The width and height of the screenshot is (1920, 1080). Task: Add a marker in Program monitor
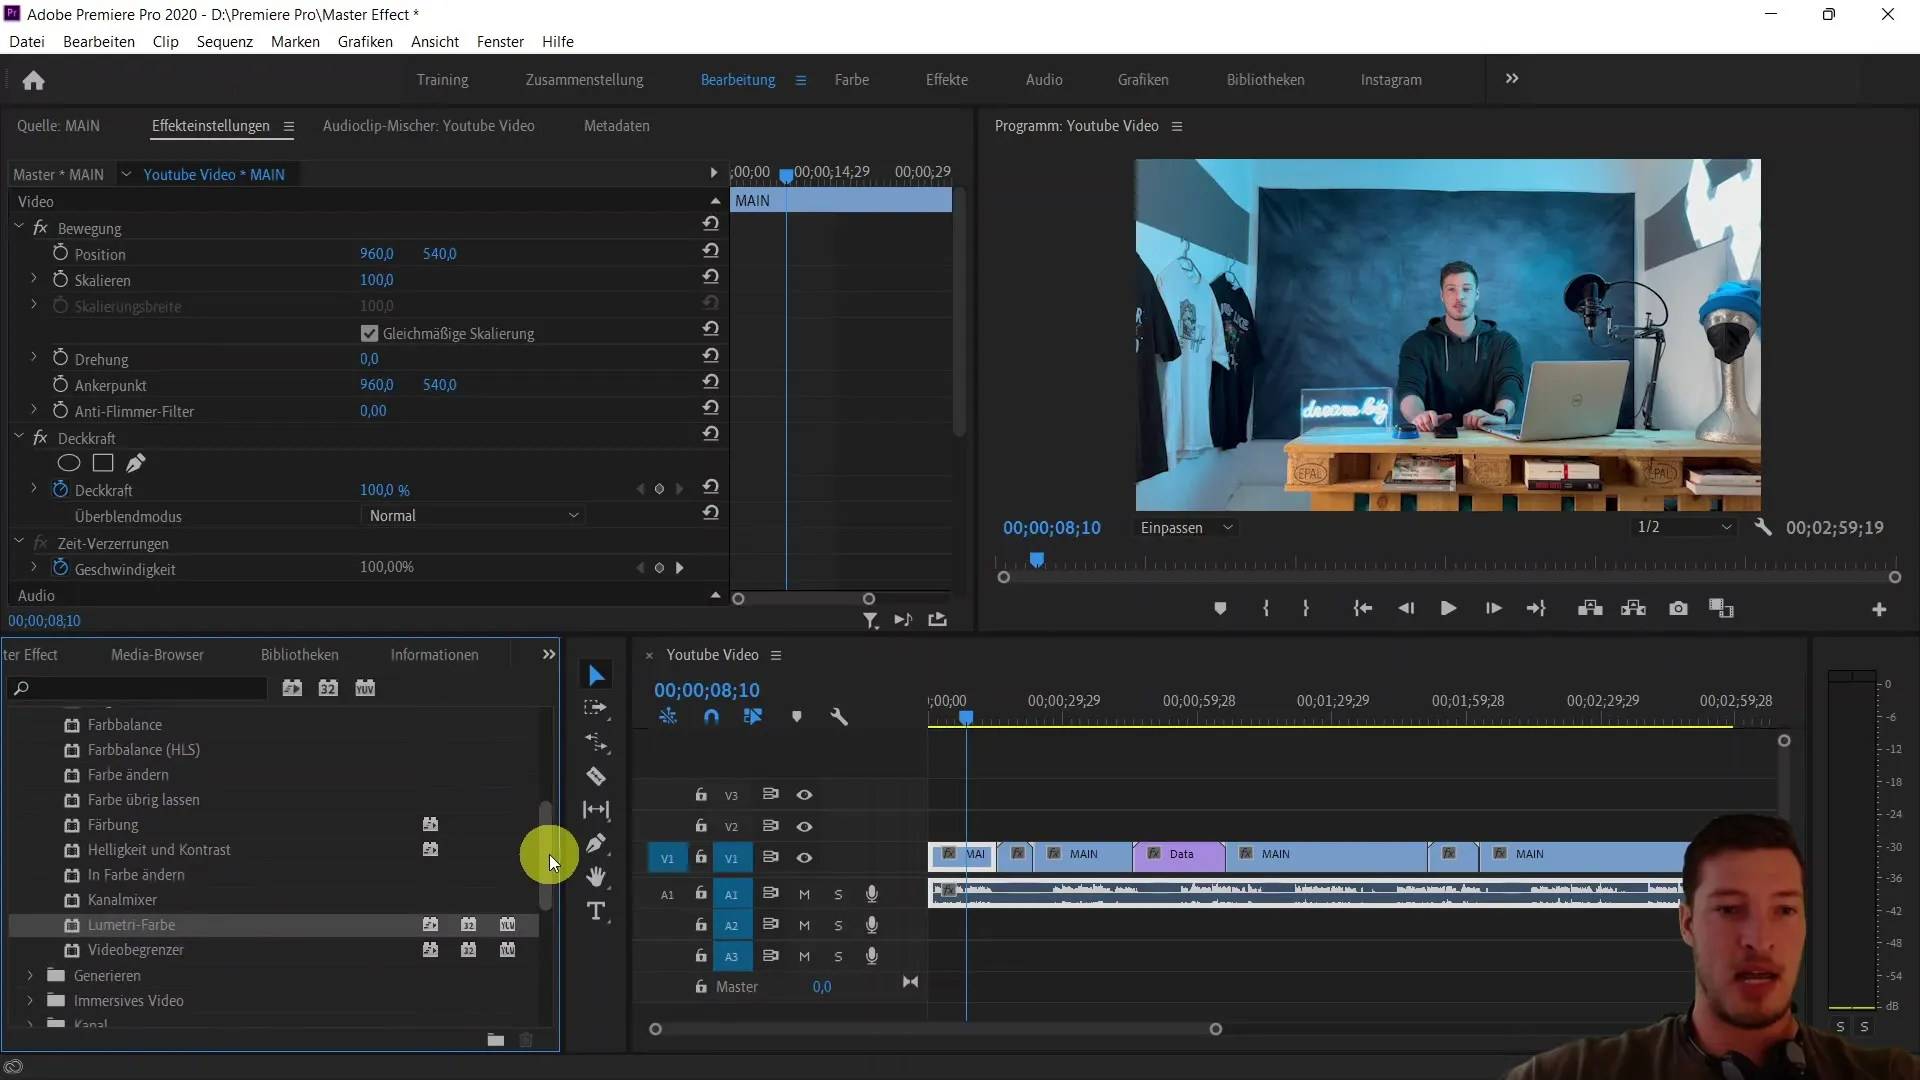tap(1220, 608)
